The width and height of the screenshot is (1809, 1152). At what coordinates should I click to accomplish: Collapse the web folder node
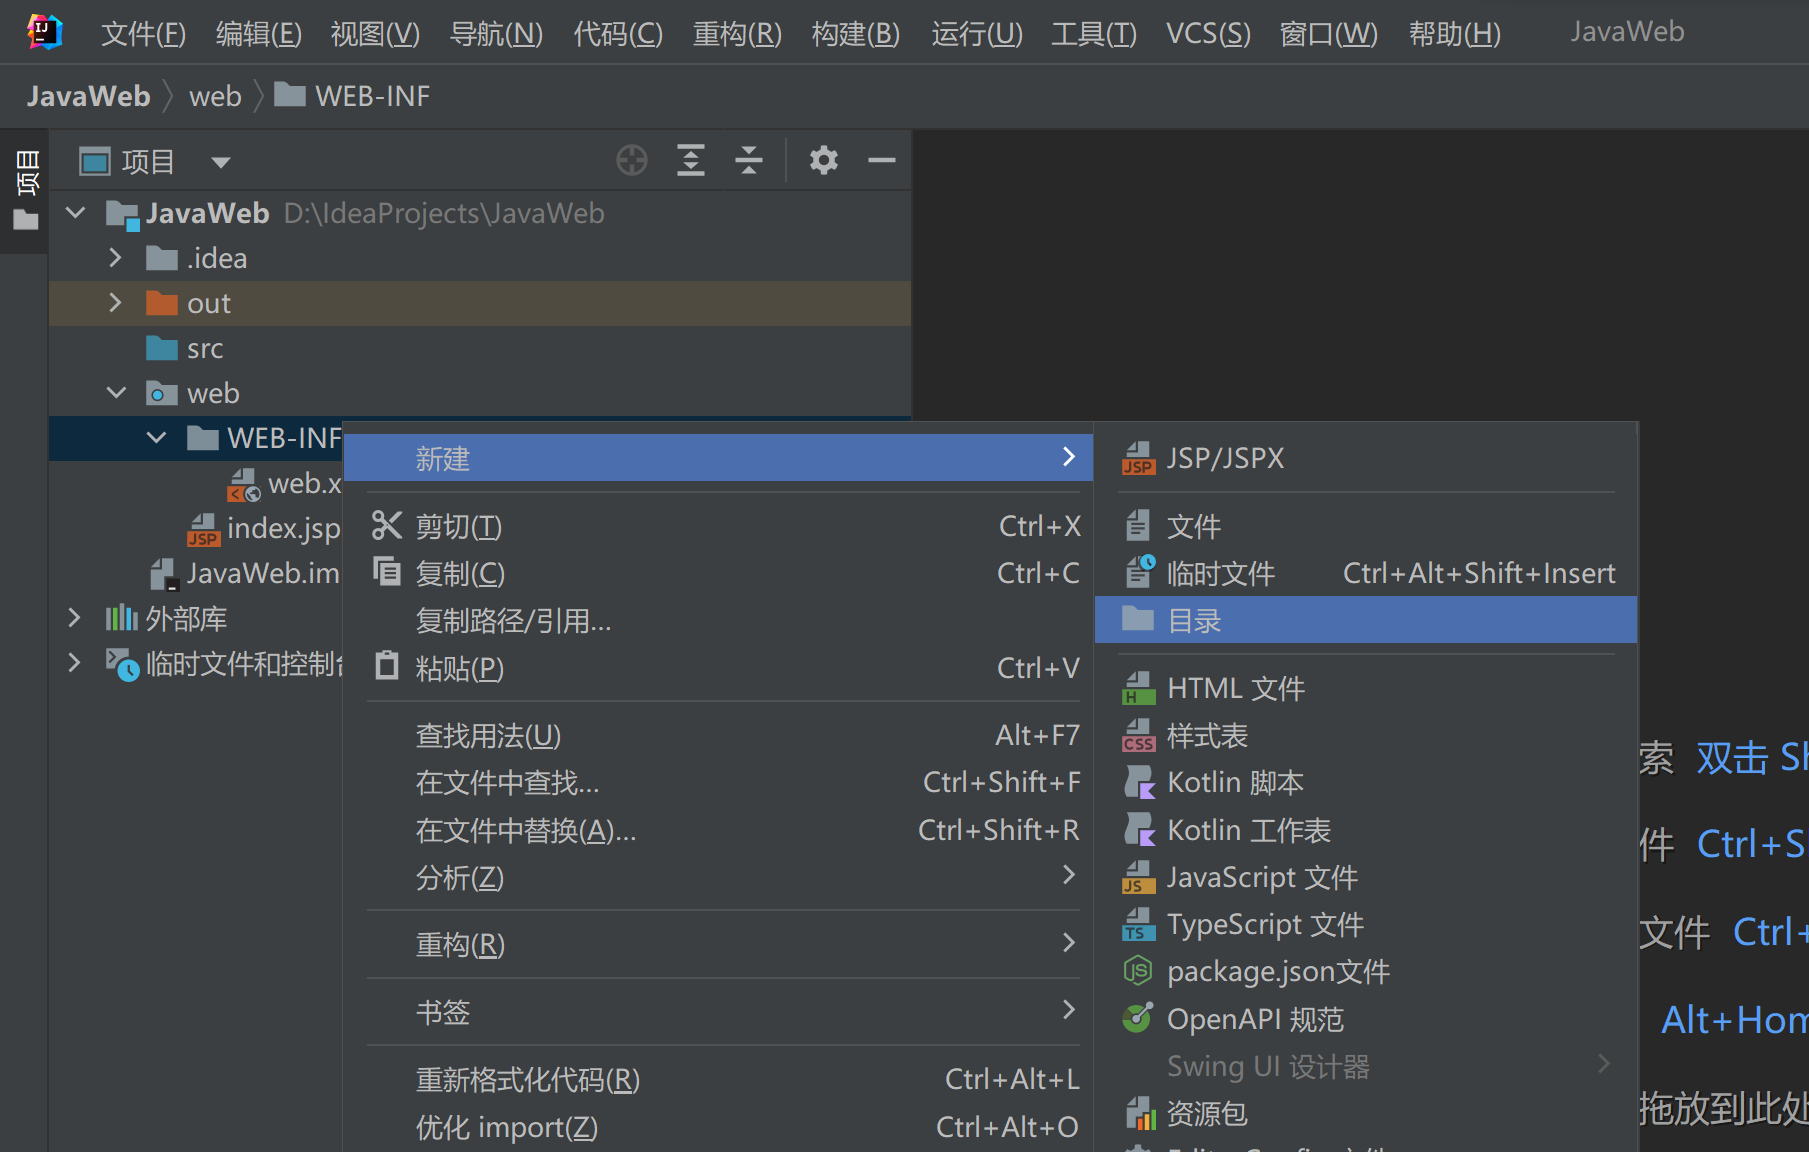pos(116,392)
